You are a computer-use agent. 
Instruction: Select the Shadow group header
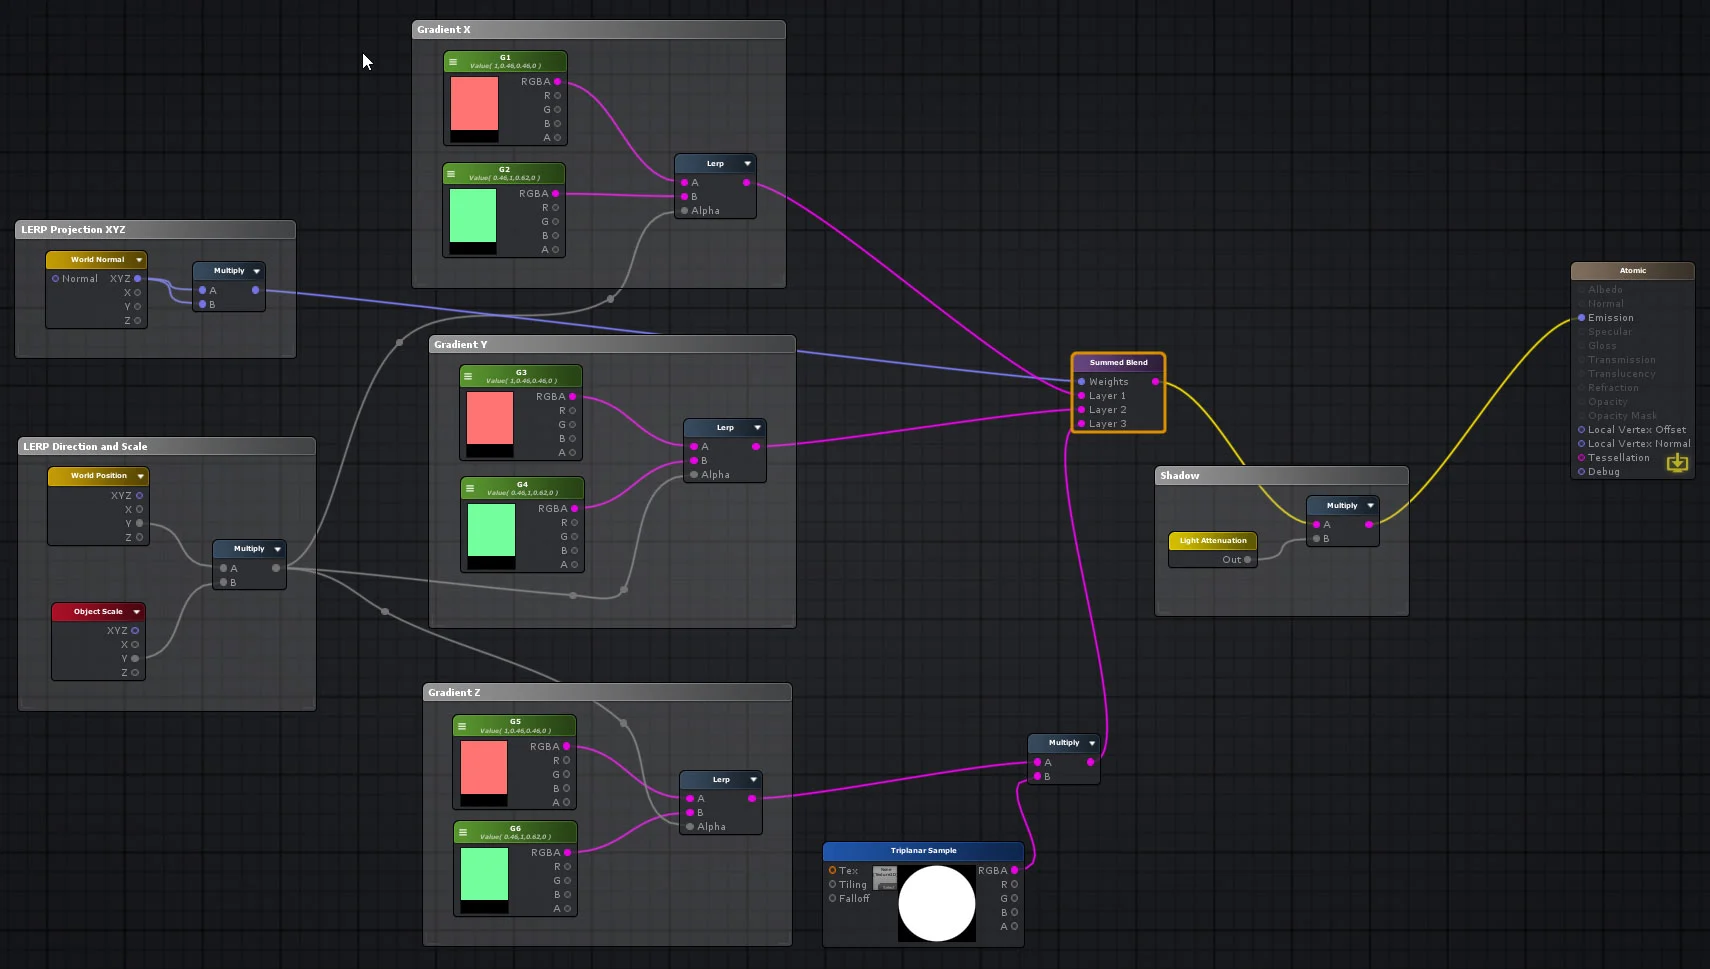[1281, 476]
